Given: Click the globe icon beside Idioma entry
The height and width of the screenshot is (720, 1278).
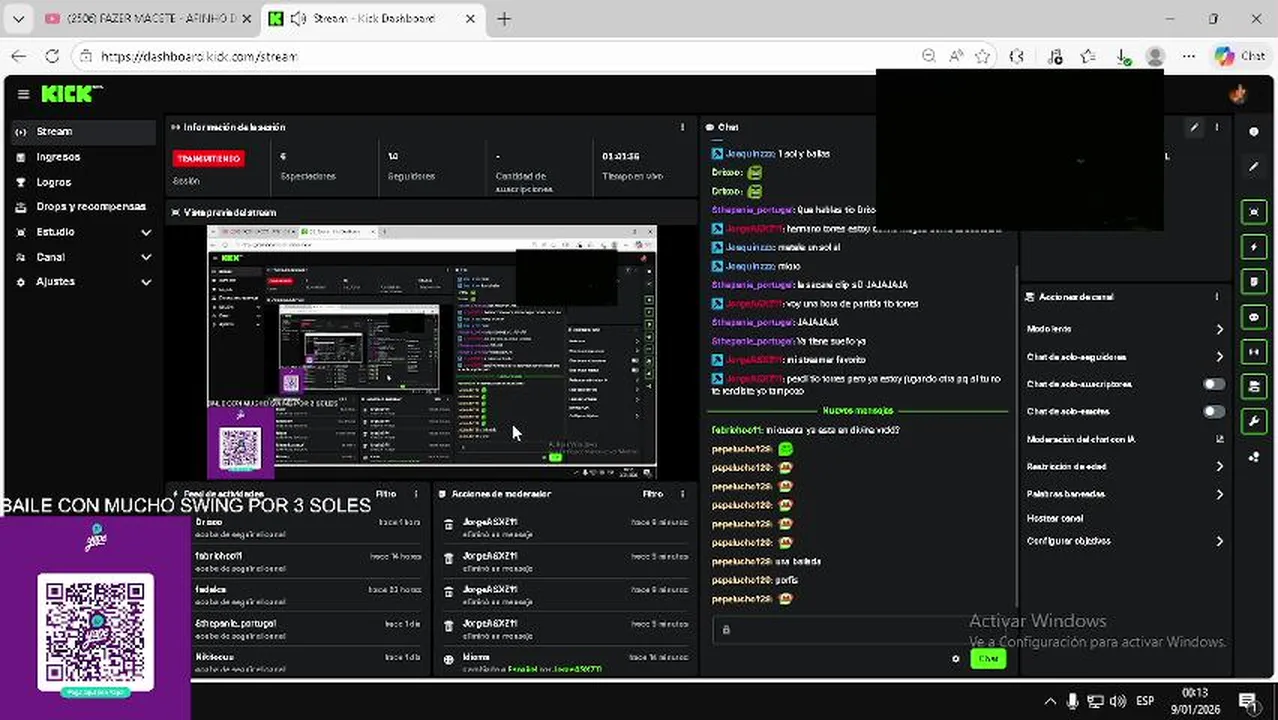Looking at the screenshot, I should click(x=449, y=659).
